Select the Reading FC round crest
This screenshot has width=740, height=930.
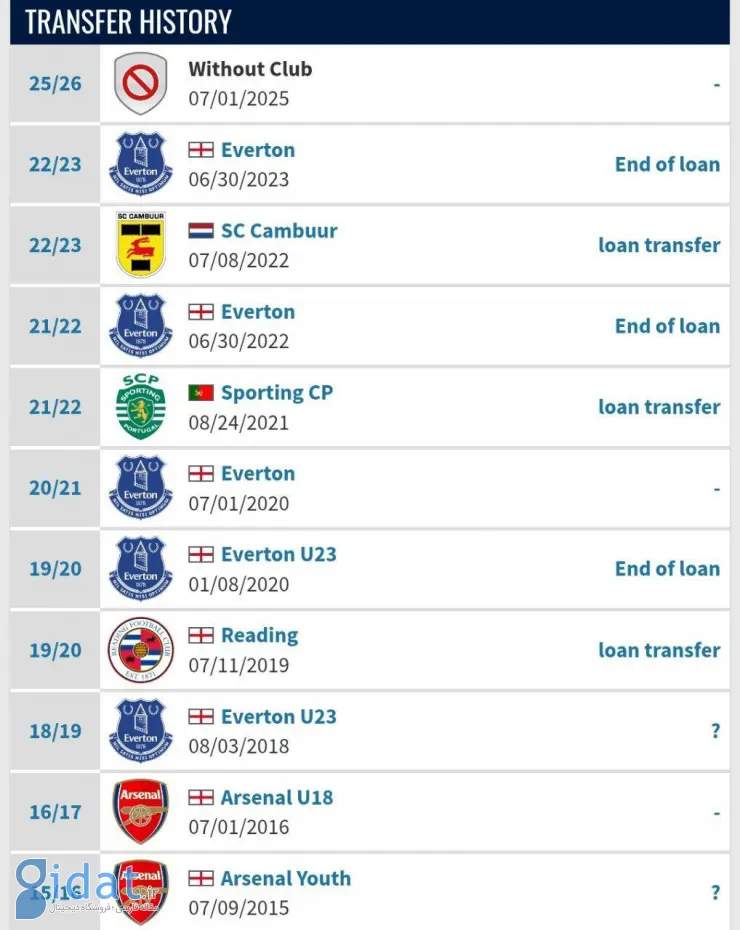point(141,649)
